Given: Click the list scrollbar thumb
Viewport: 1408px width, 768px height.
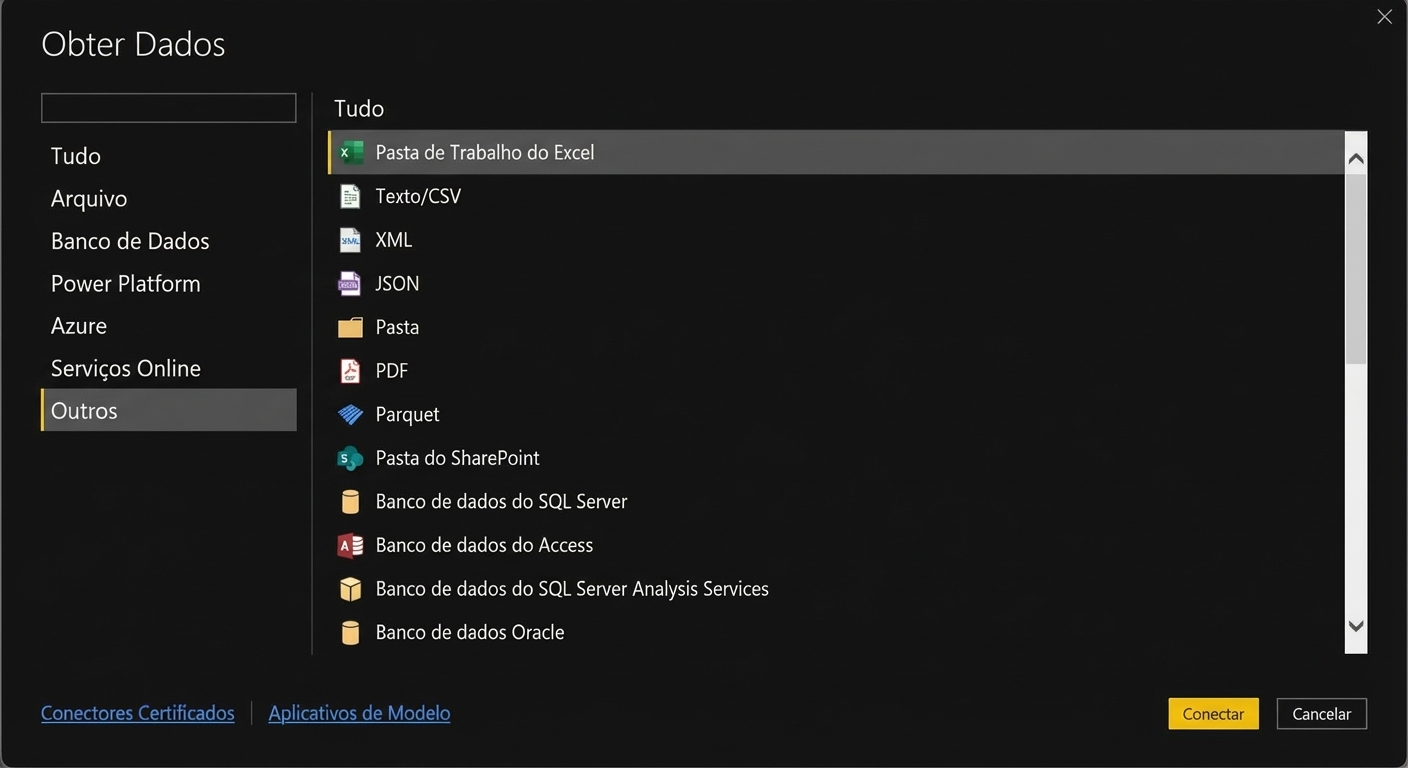Looking at the screenshot, I should tap(1356, 268).
